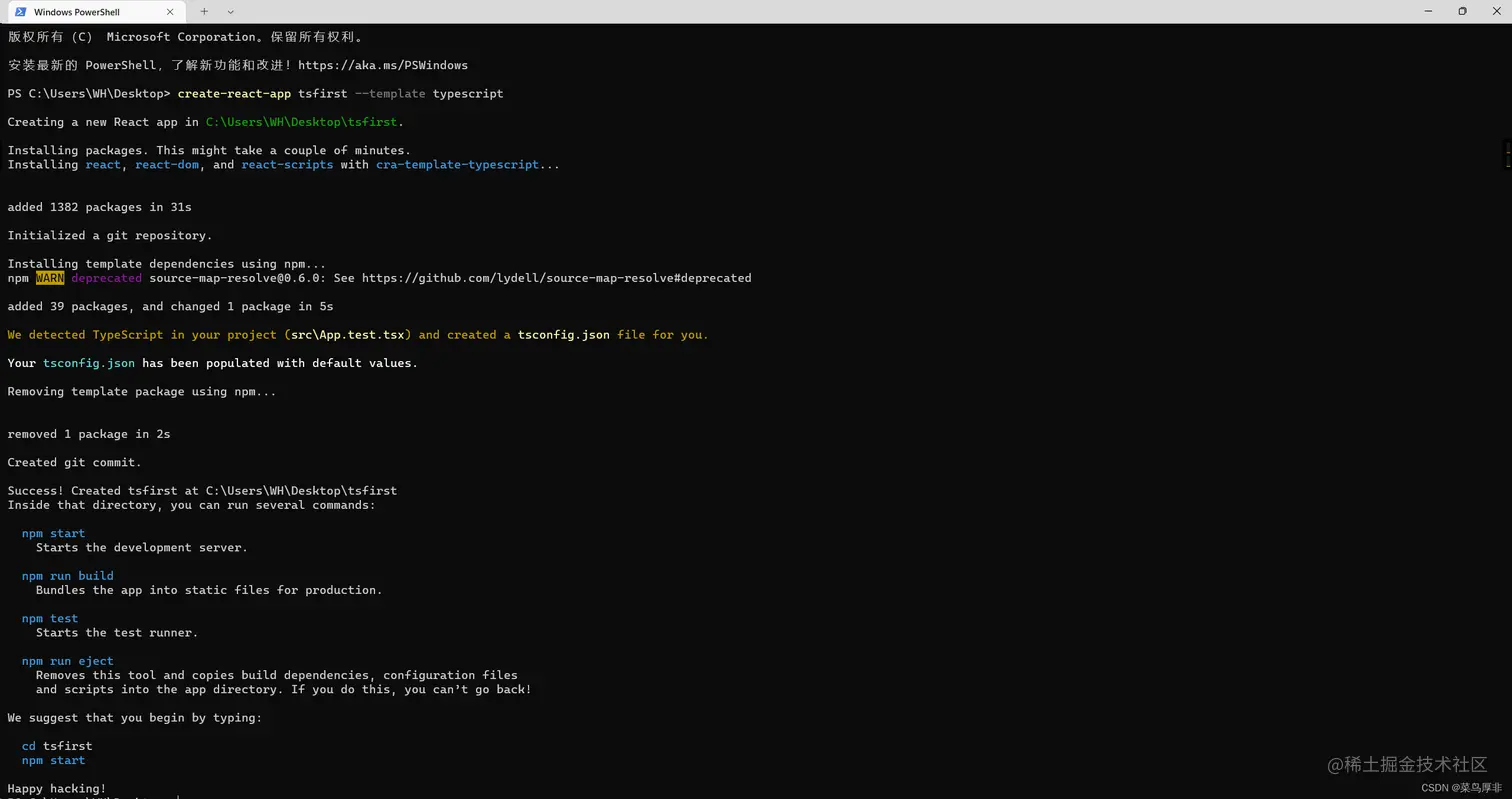Click 'We suggest that you begin by typing:'
Screen dimensions: 1512x799
coord(135,718)
